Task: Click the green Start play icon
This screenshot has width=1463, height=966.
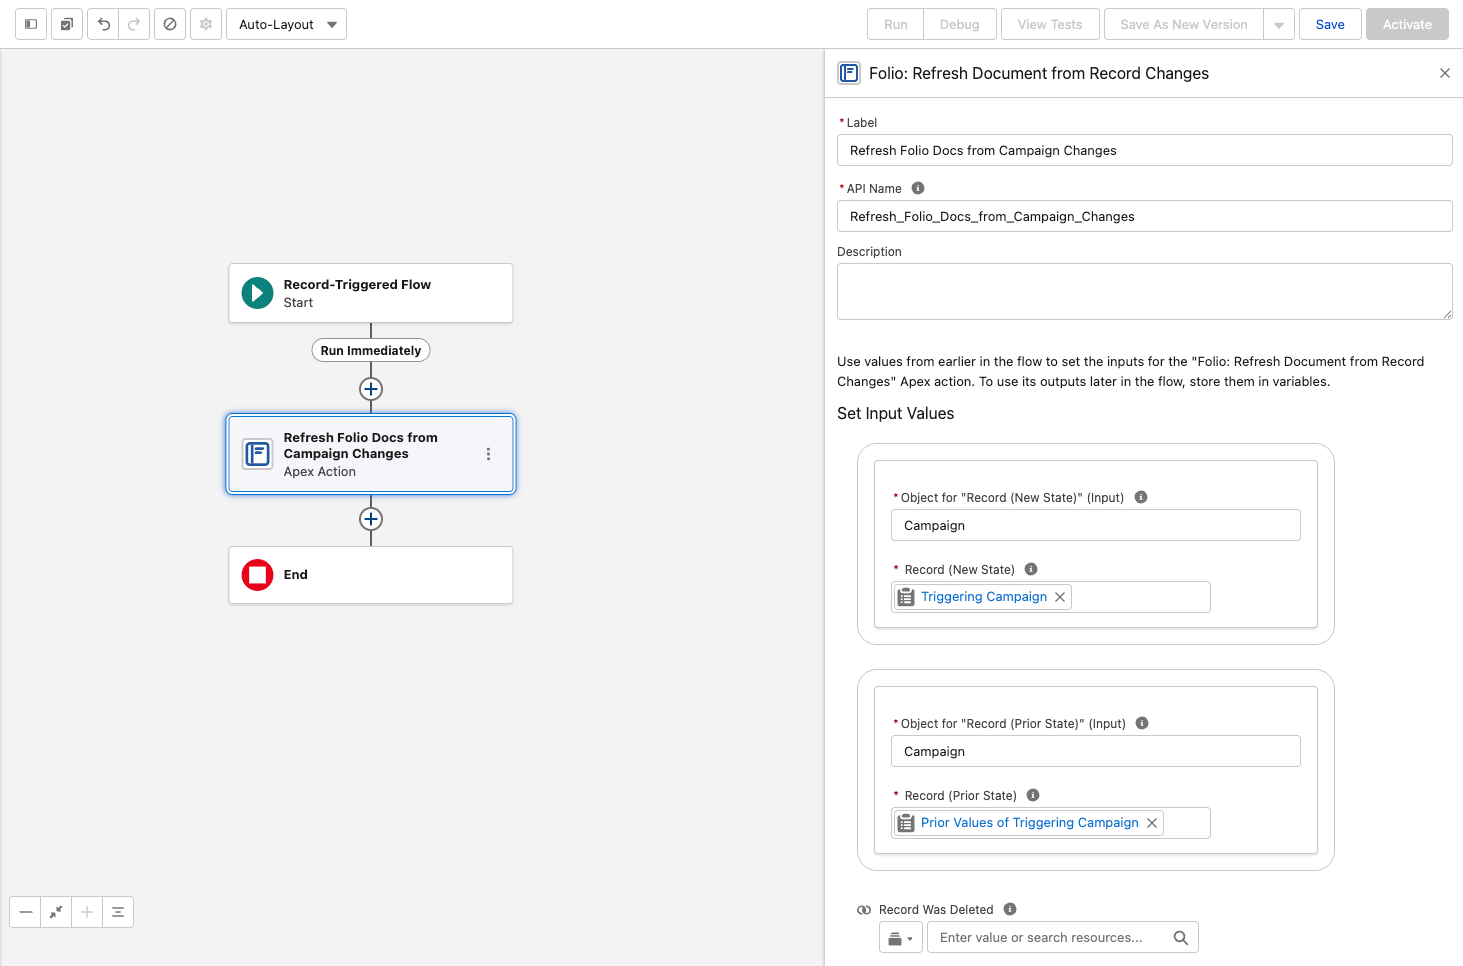Action: 257,293
